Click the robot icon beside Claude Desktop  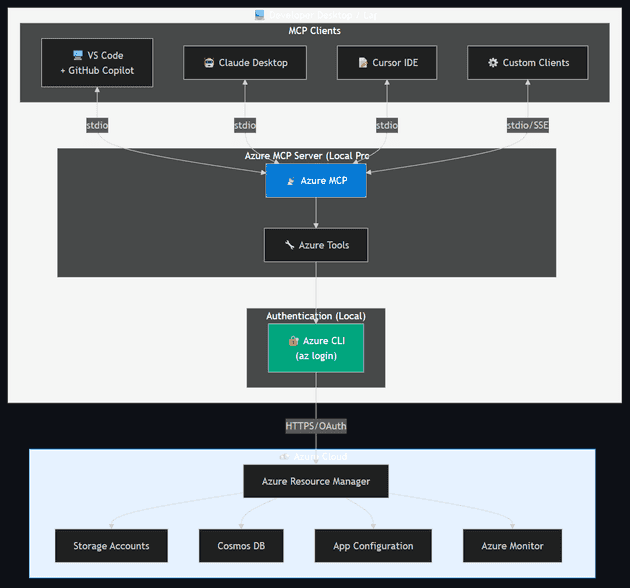pyautogui.click(x=208, y=63)
